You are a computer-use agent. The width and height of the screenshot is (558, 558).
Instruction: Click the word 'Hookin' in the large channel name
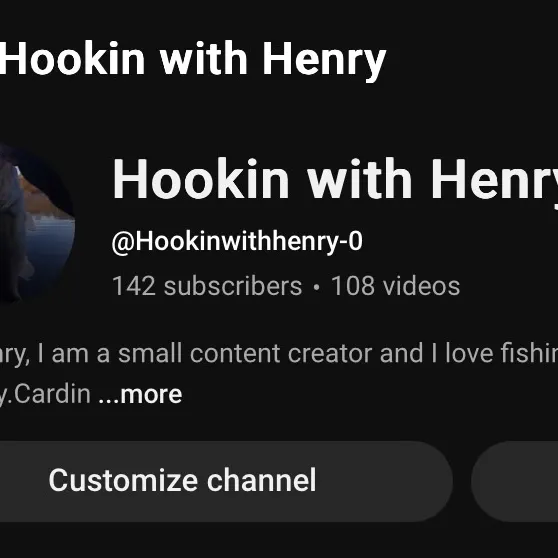point(201,179)
